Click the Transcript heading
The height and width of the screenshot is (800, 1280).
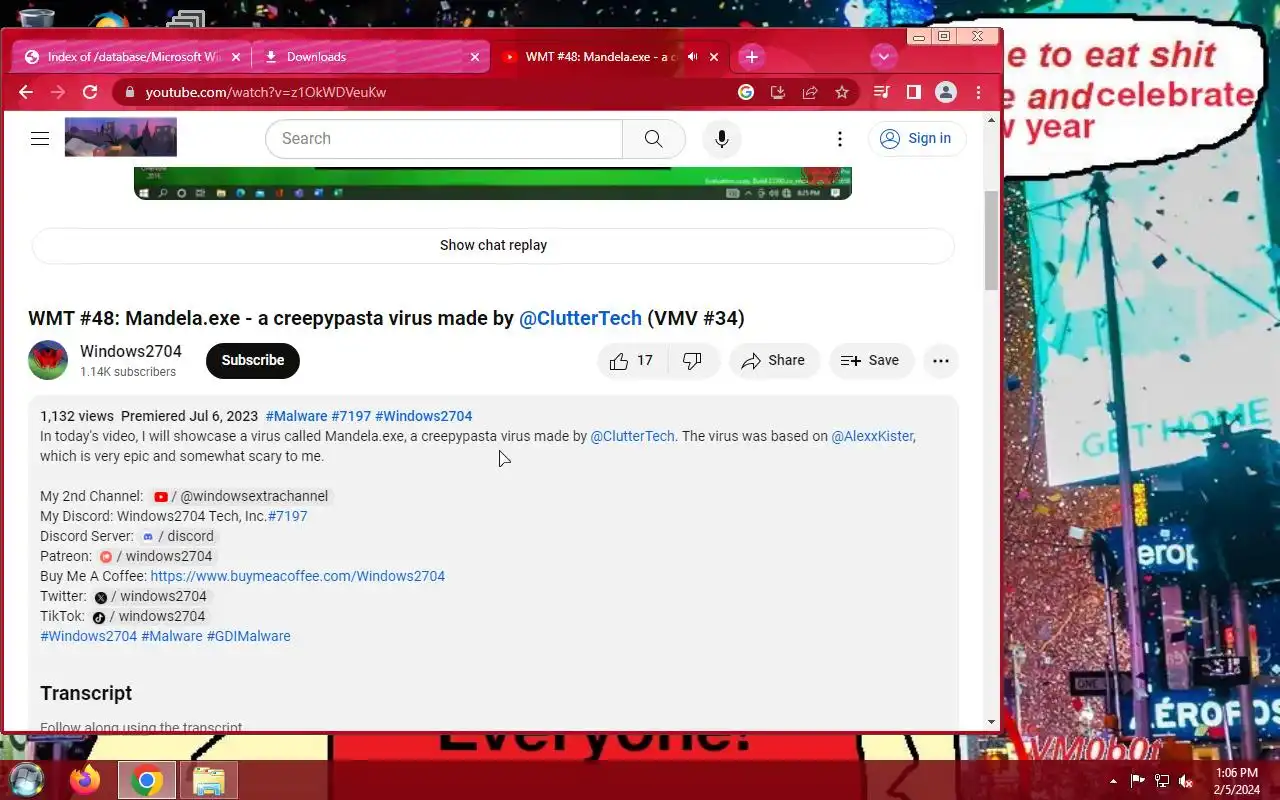86,693
